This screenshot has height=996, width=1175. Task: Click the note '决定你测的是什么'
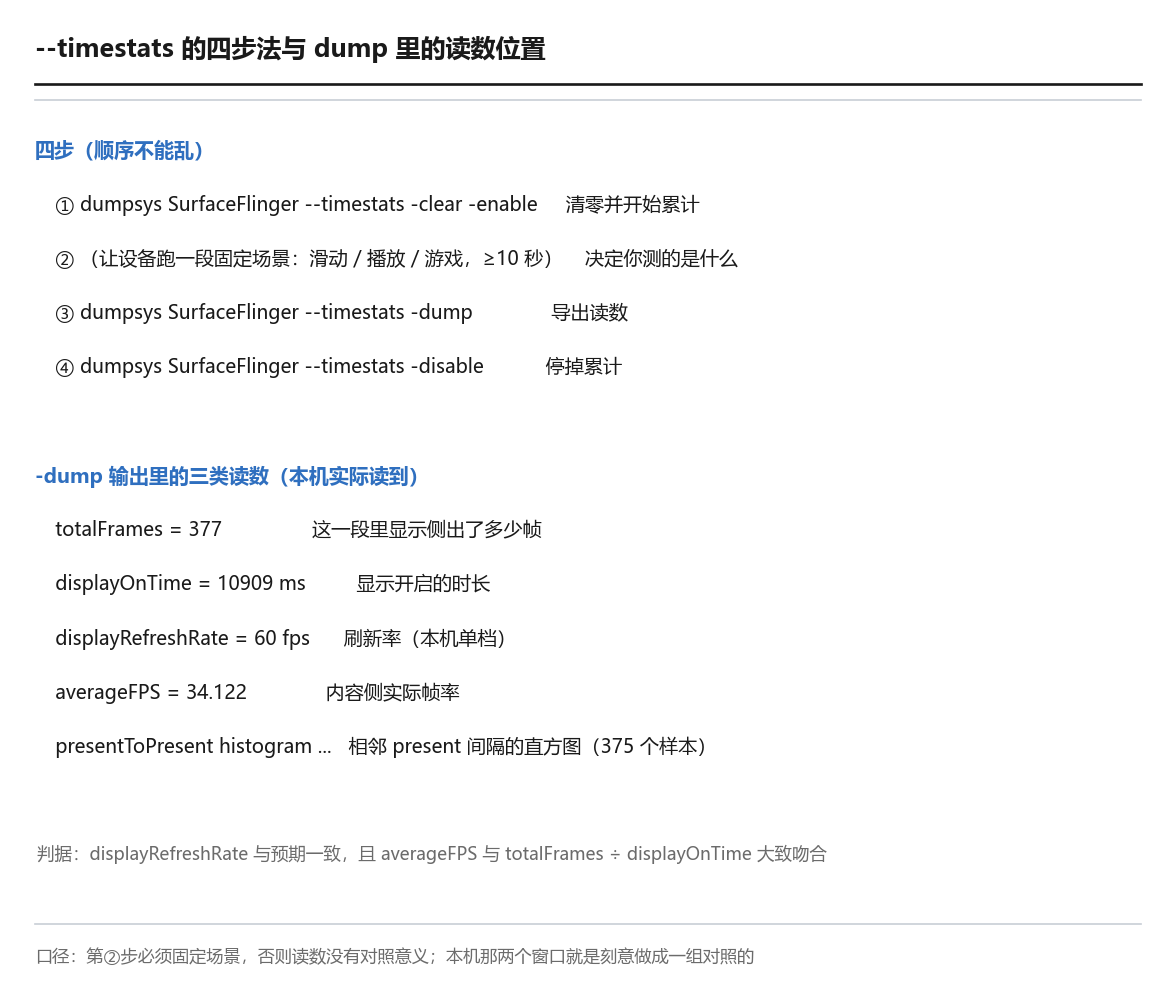[x=661, y=259]
